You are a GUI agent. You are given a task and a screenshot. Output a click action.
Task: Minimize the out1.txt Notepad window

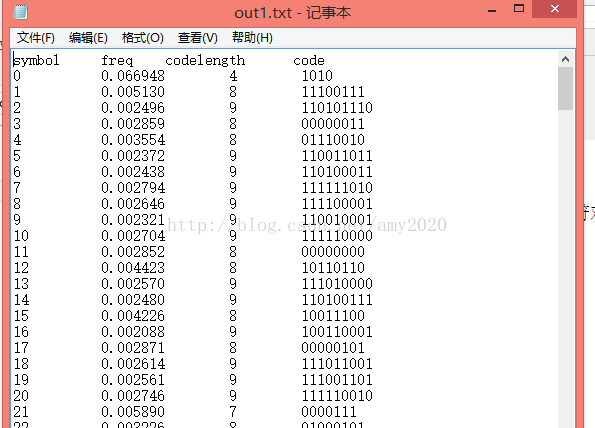pos(492,11)
